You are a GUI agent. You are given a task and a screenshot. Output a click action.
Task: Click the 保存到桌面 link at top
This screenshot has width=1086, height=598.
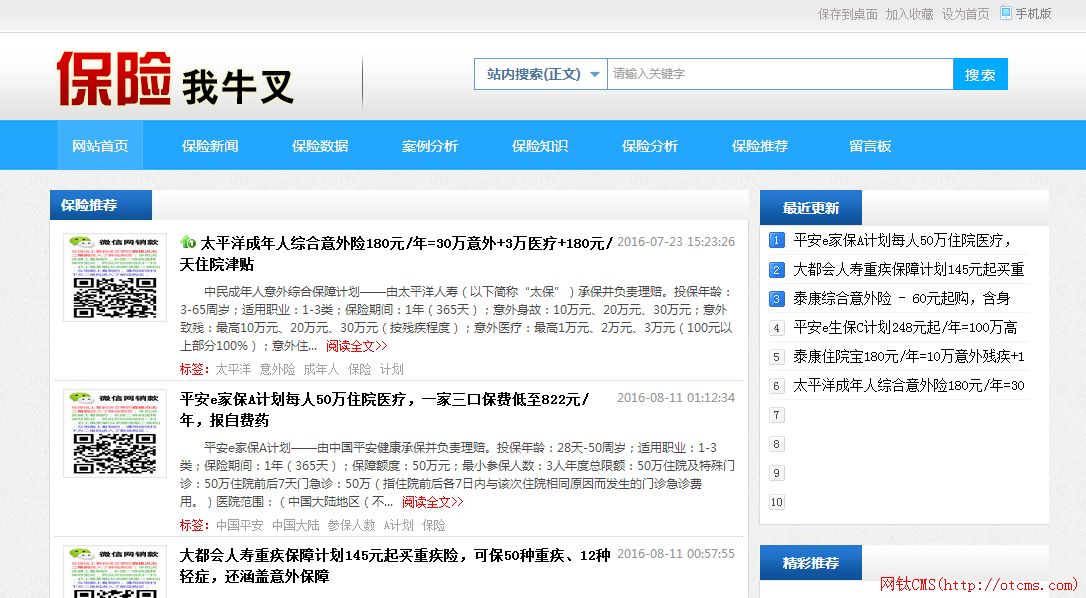pyautogui.click(x=848, y=14)
